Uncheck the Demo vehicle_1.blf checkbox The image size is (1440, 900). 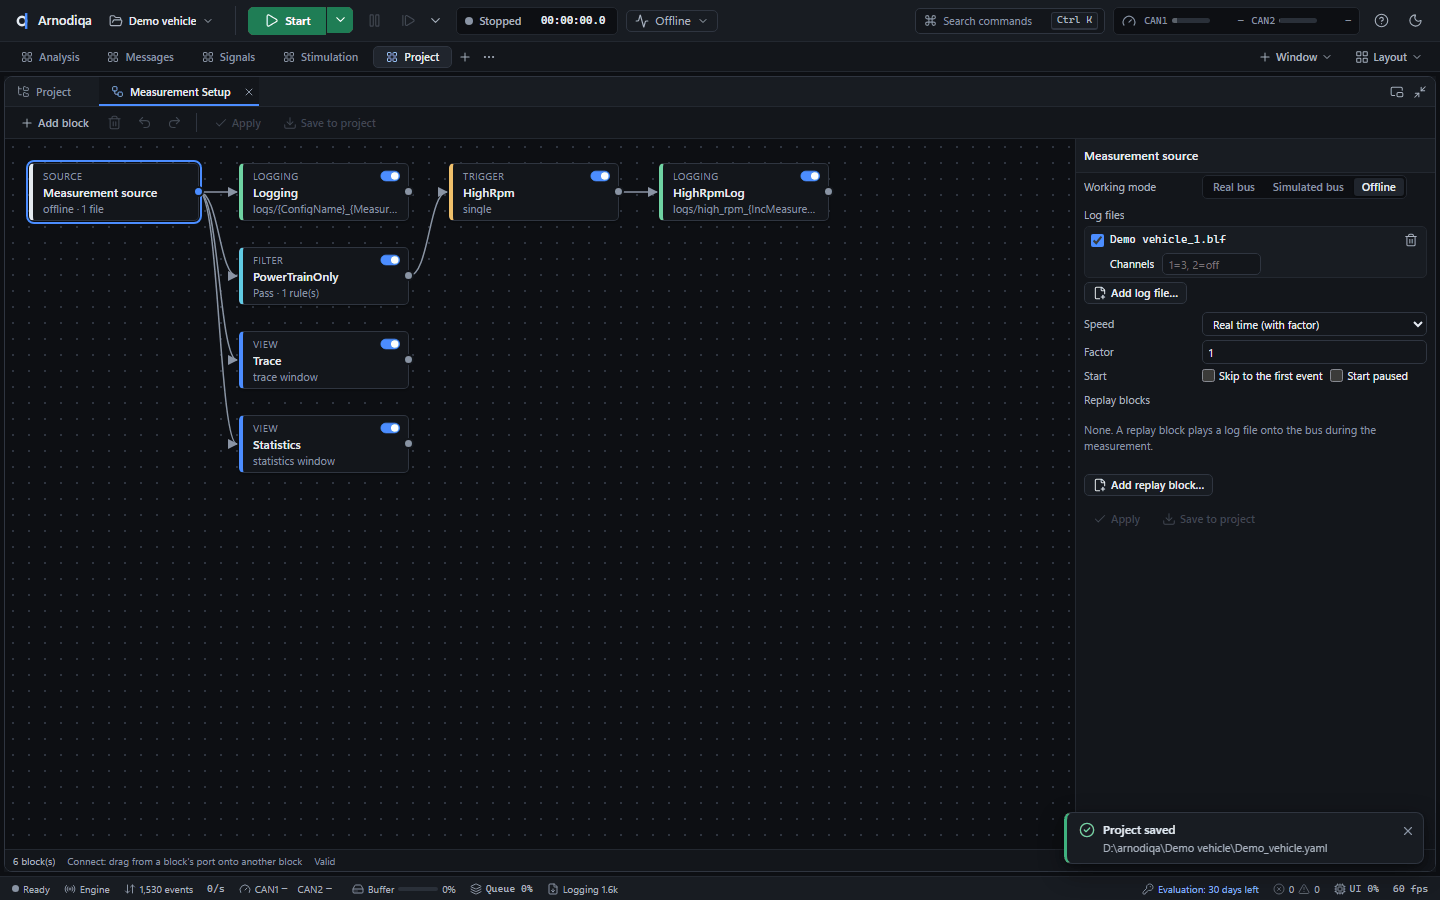pos(1097,240)
